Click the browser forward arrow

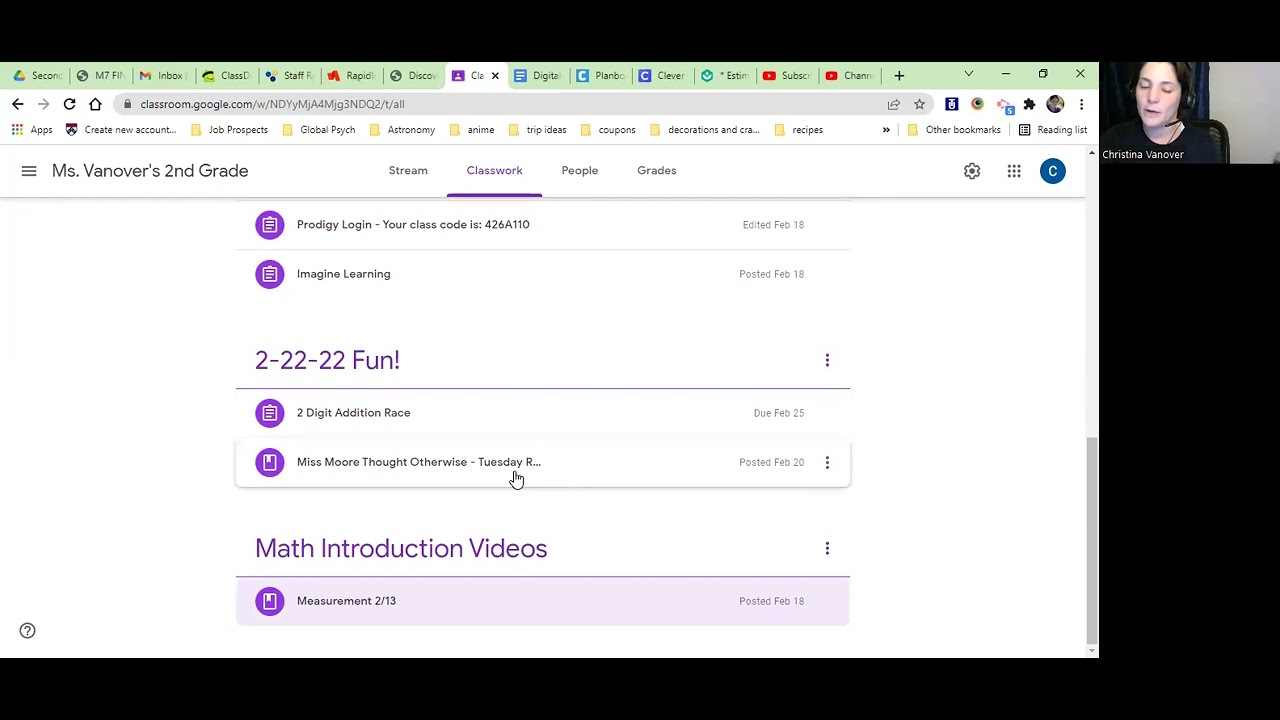pyautogui.click(x=44, y=104)
